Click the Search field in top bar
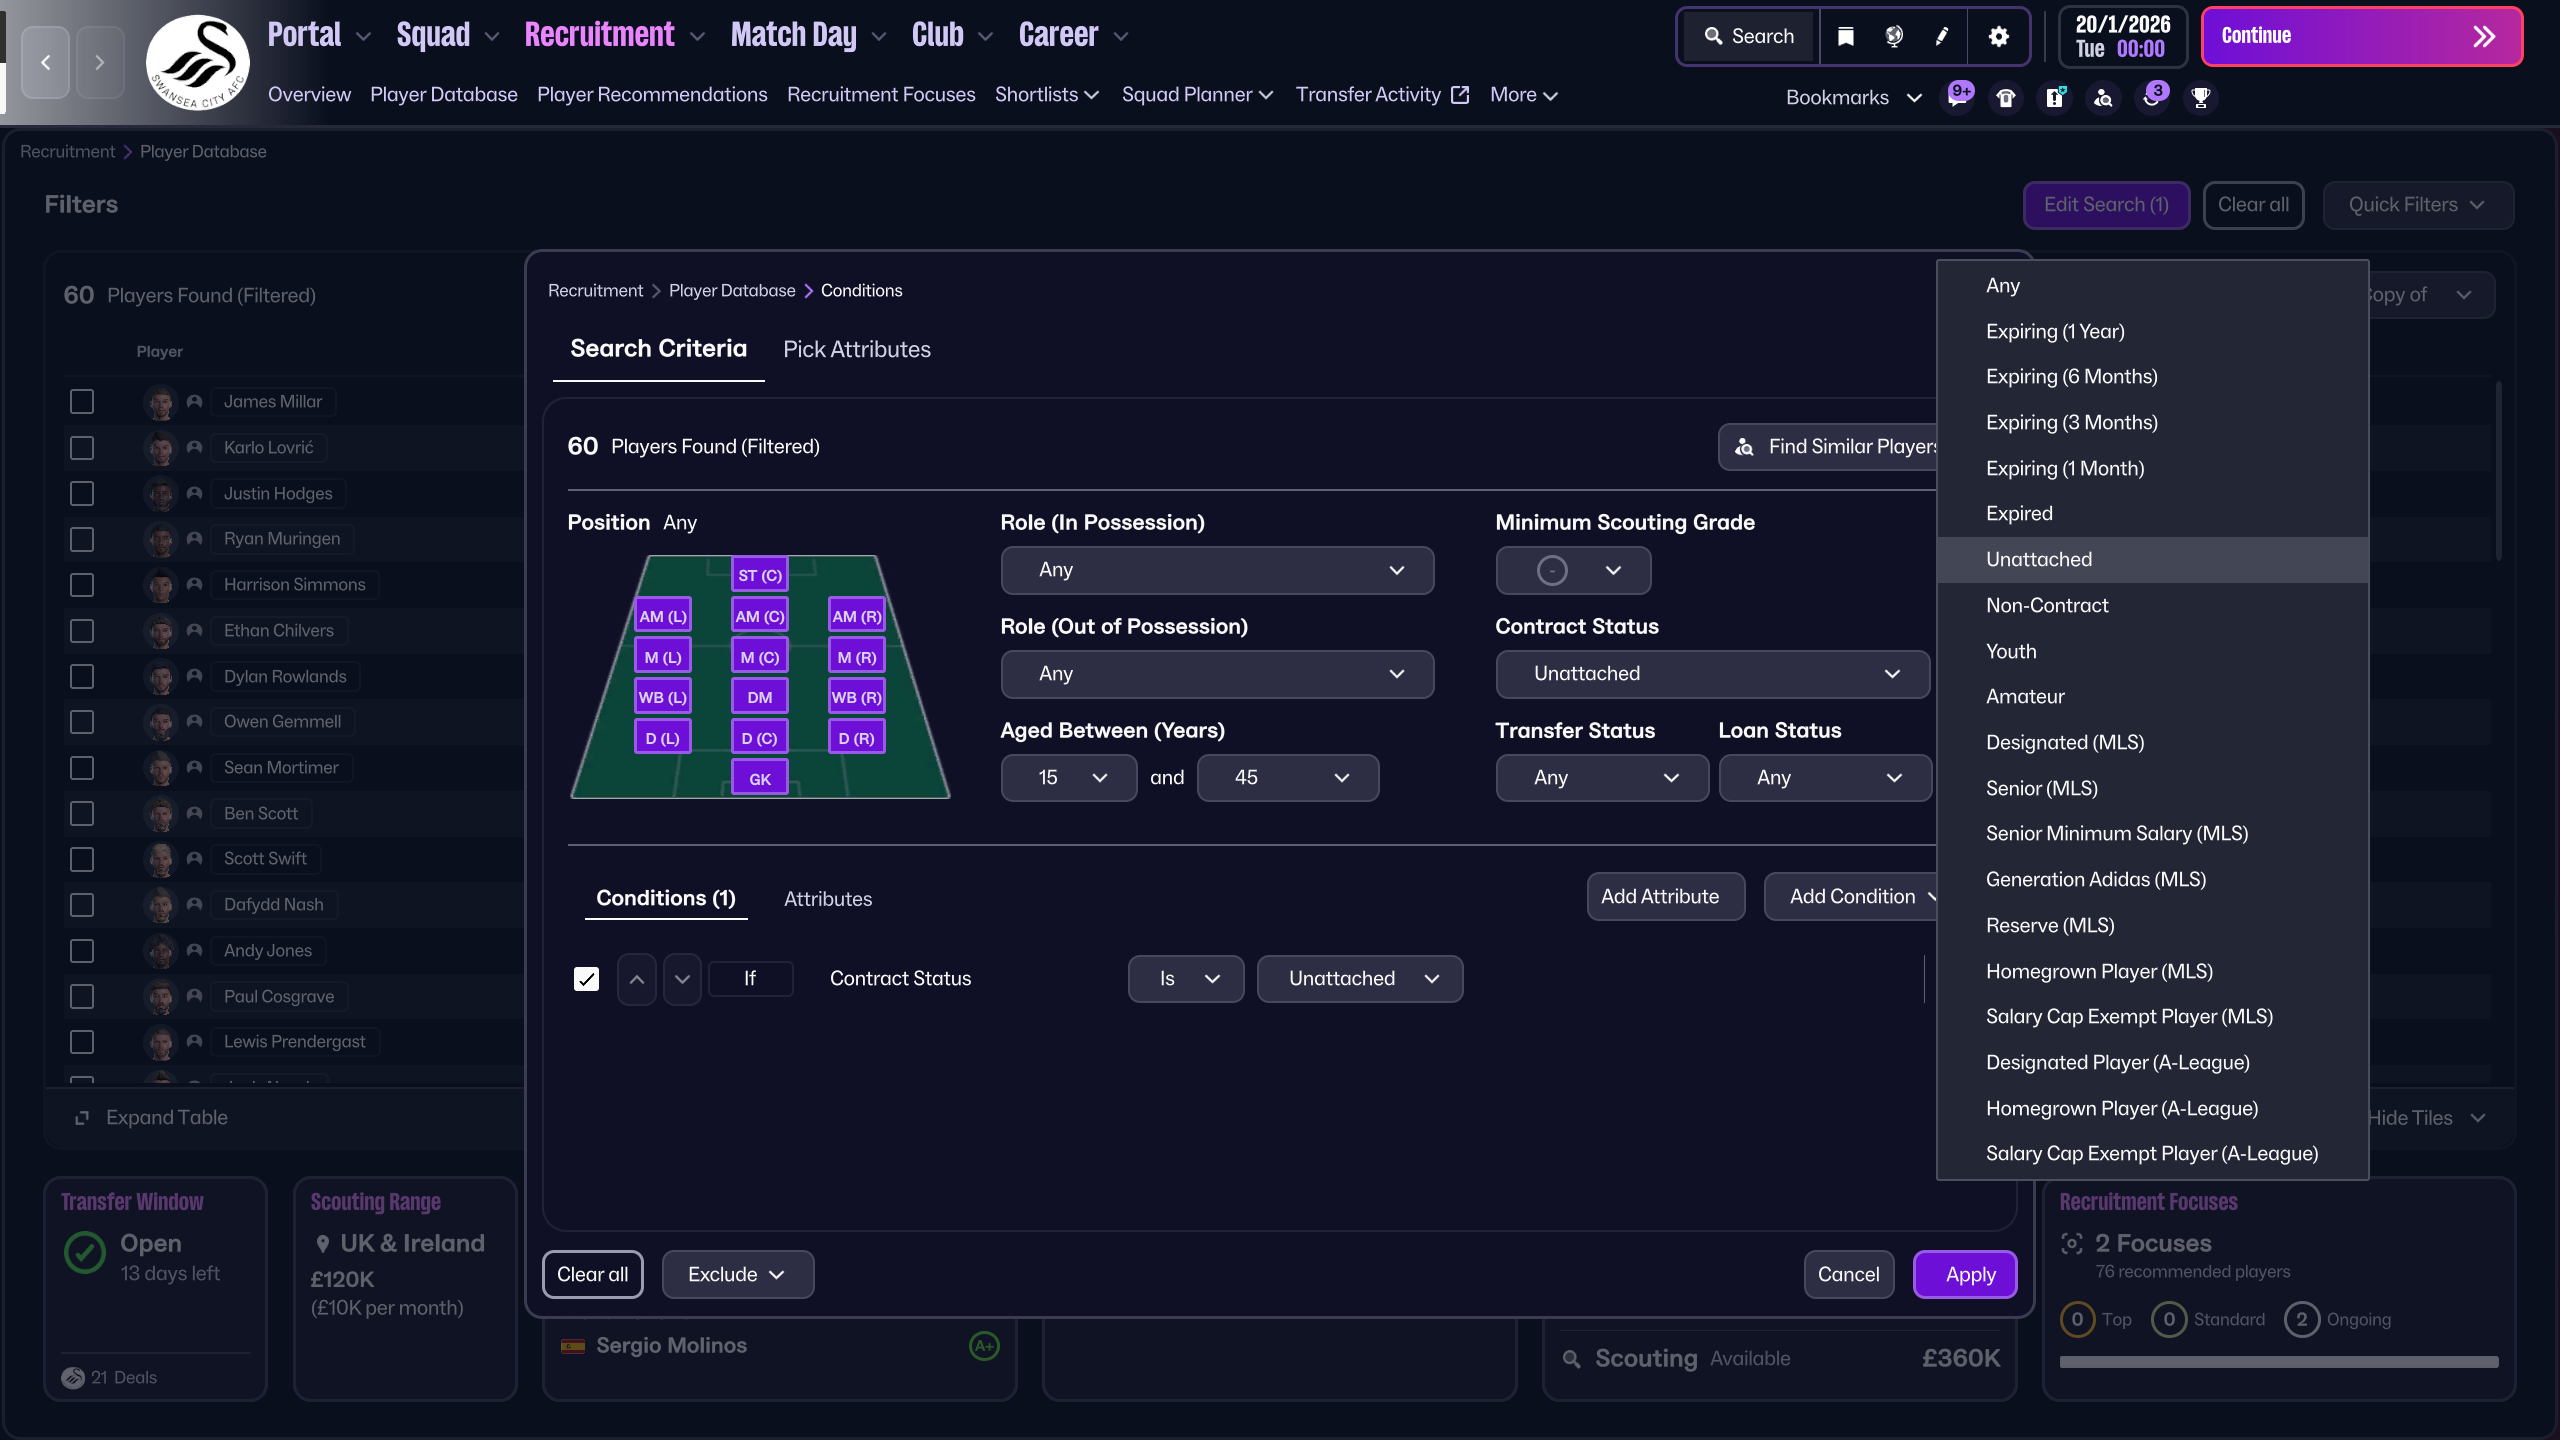2560x1440 pixels. click(x=1750, y=37)
